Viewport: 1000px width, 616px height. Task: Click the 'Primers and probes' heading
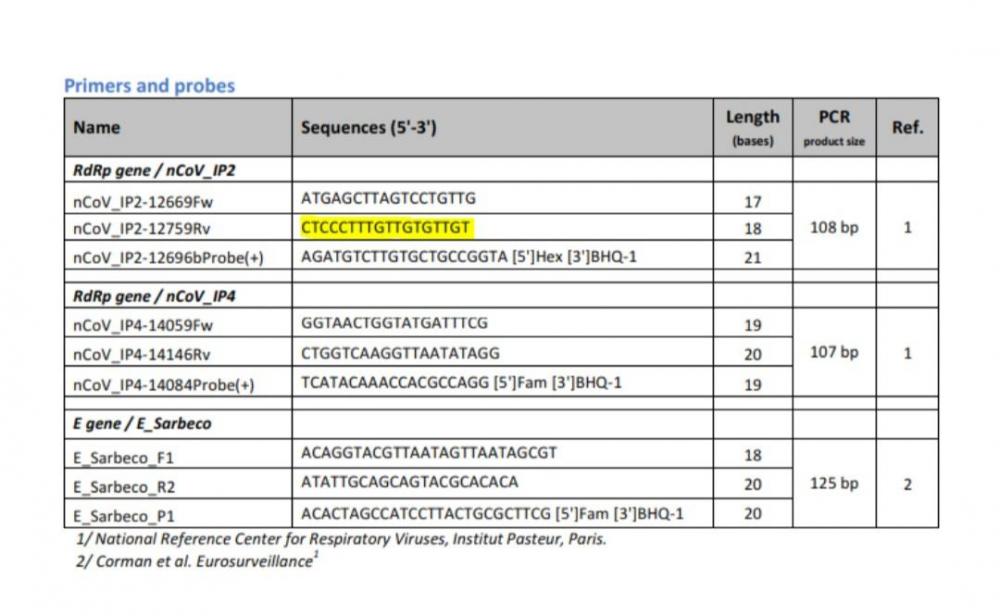[x=149, y=86]
